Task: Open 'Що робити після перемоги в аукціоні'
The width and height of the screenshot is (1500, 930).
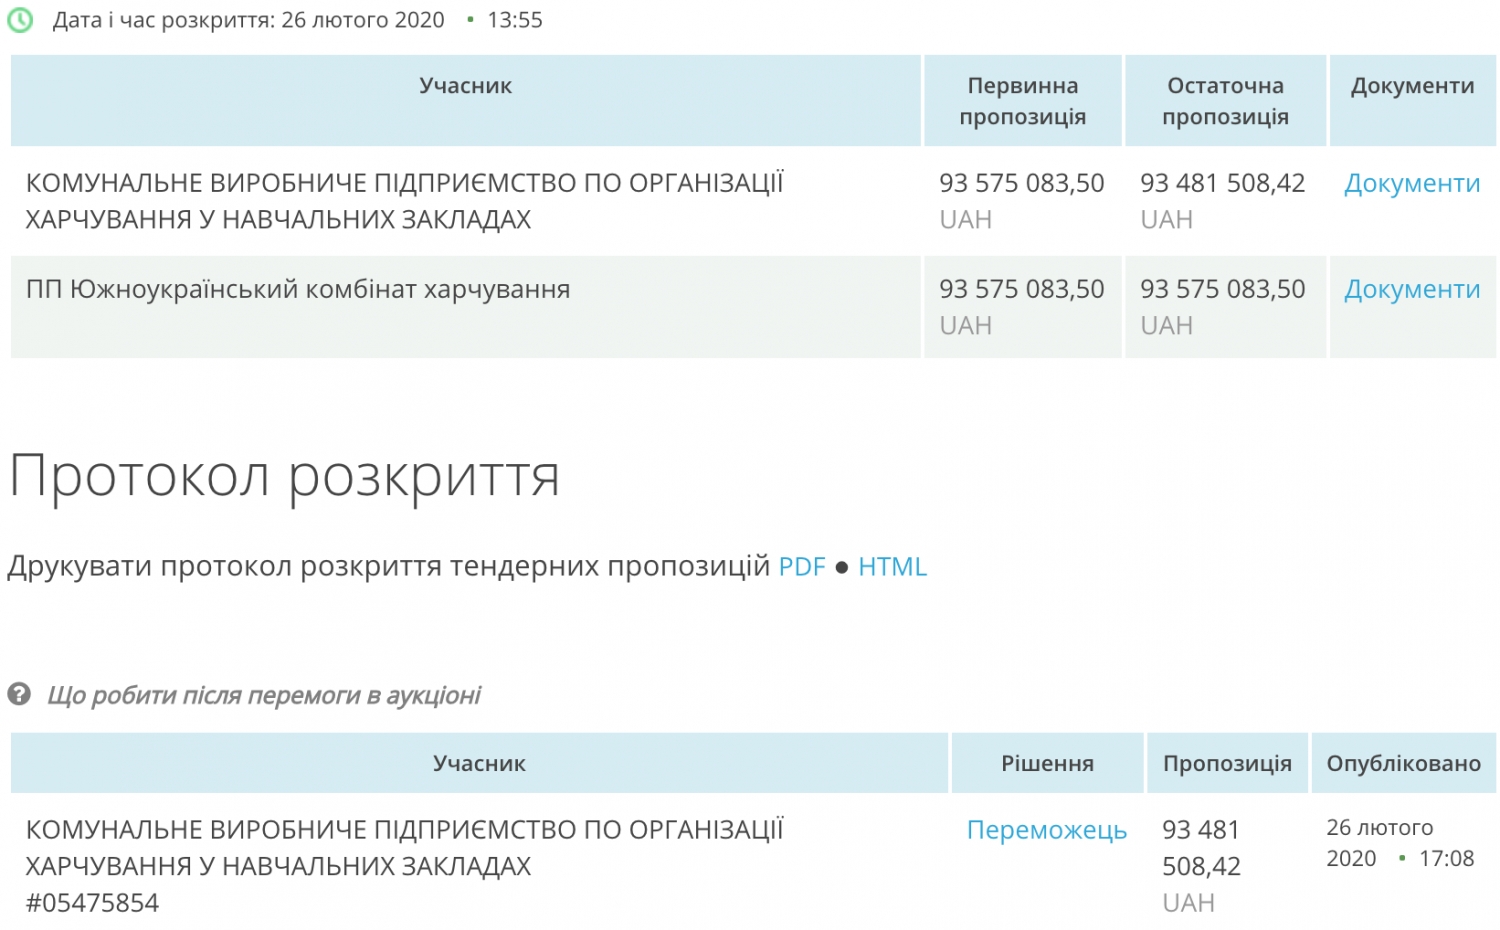Action: pyautogui.click(x=264, y=695)
